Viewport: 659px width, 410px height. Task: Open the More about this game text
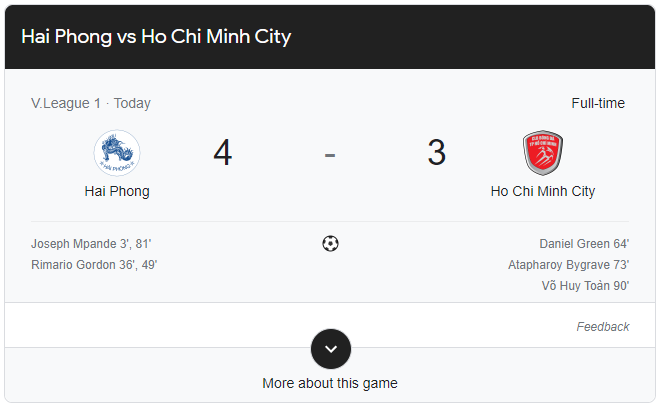pos(330,383)
